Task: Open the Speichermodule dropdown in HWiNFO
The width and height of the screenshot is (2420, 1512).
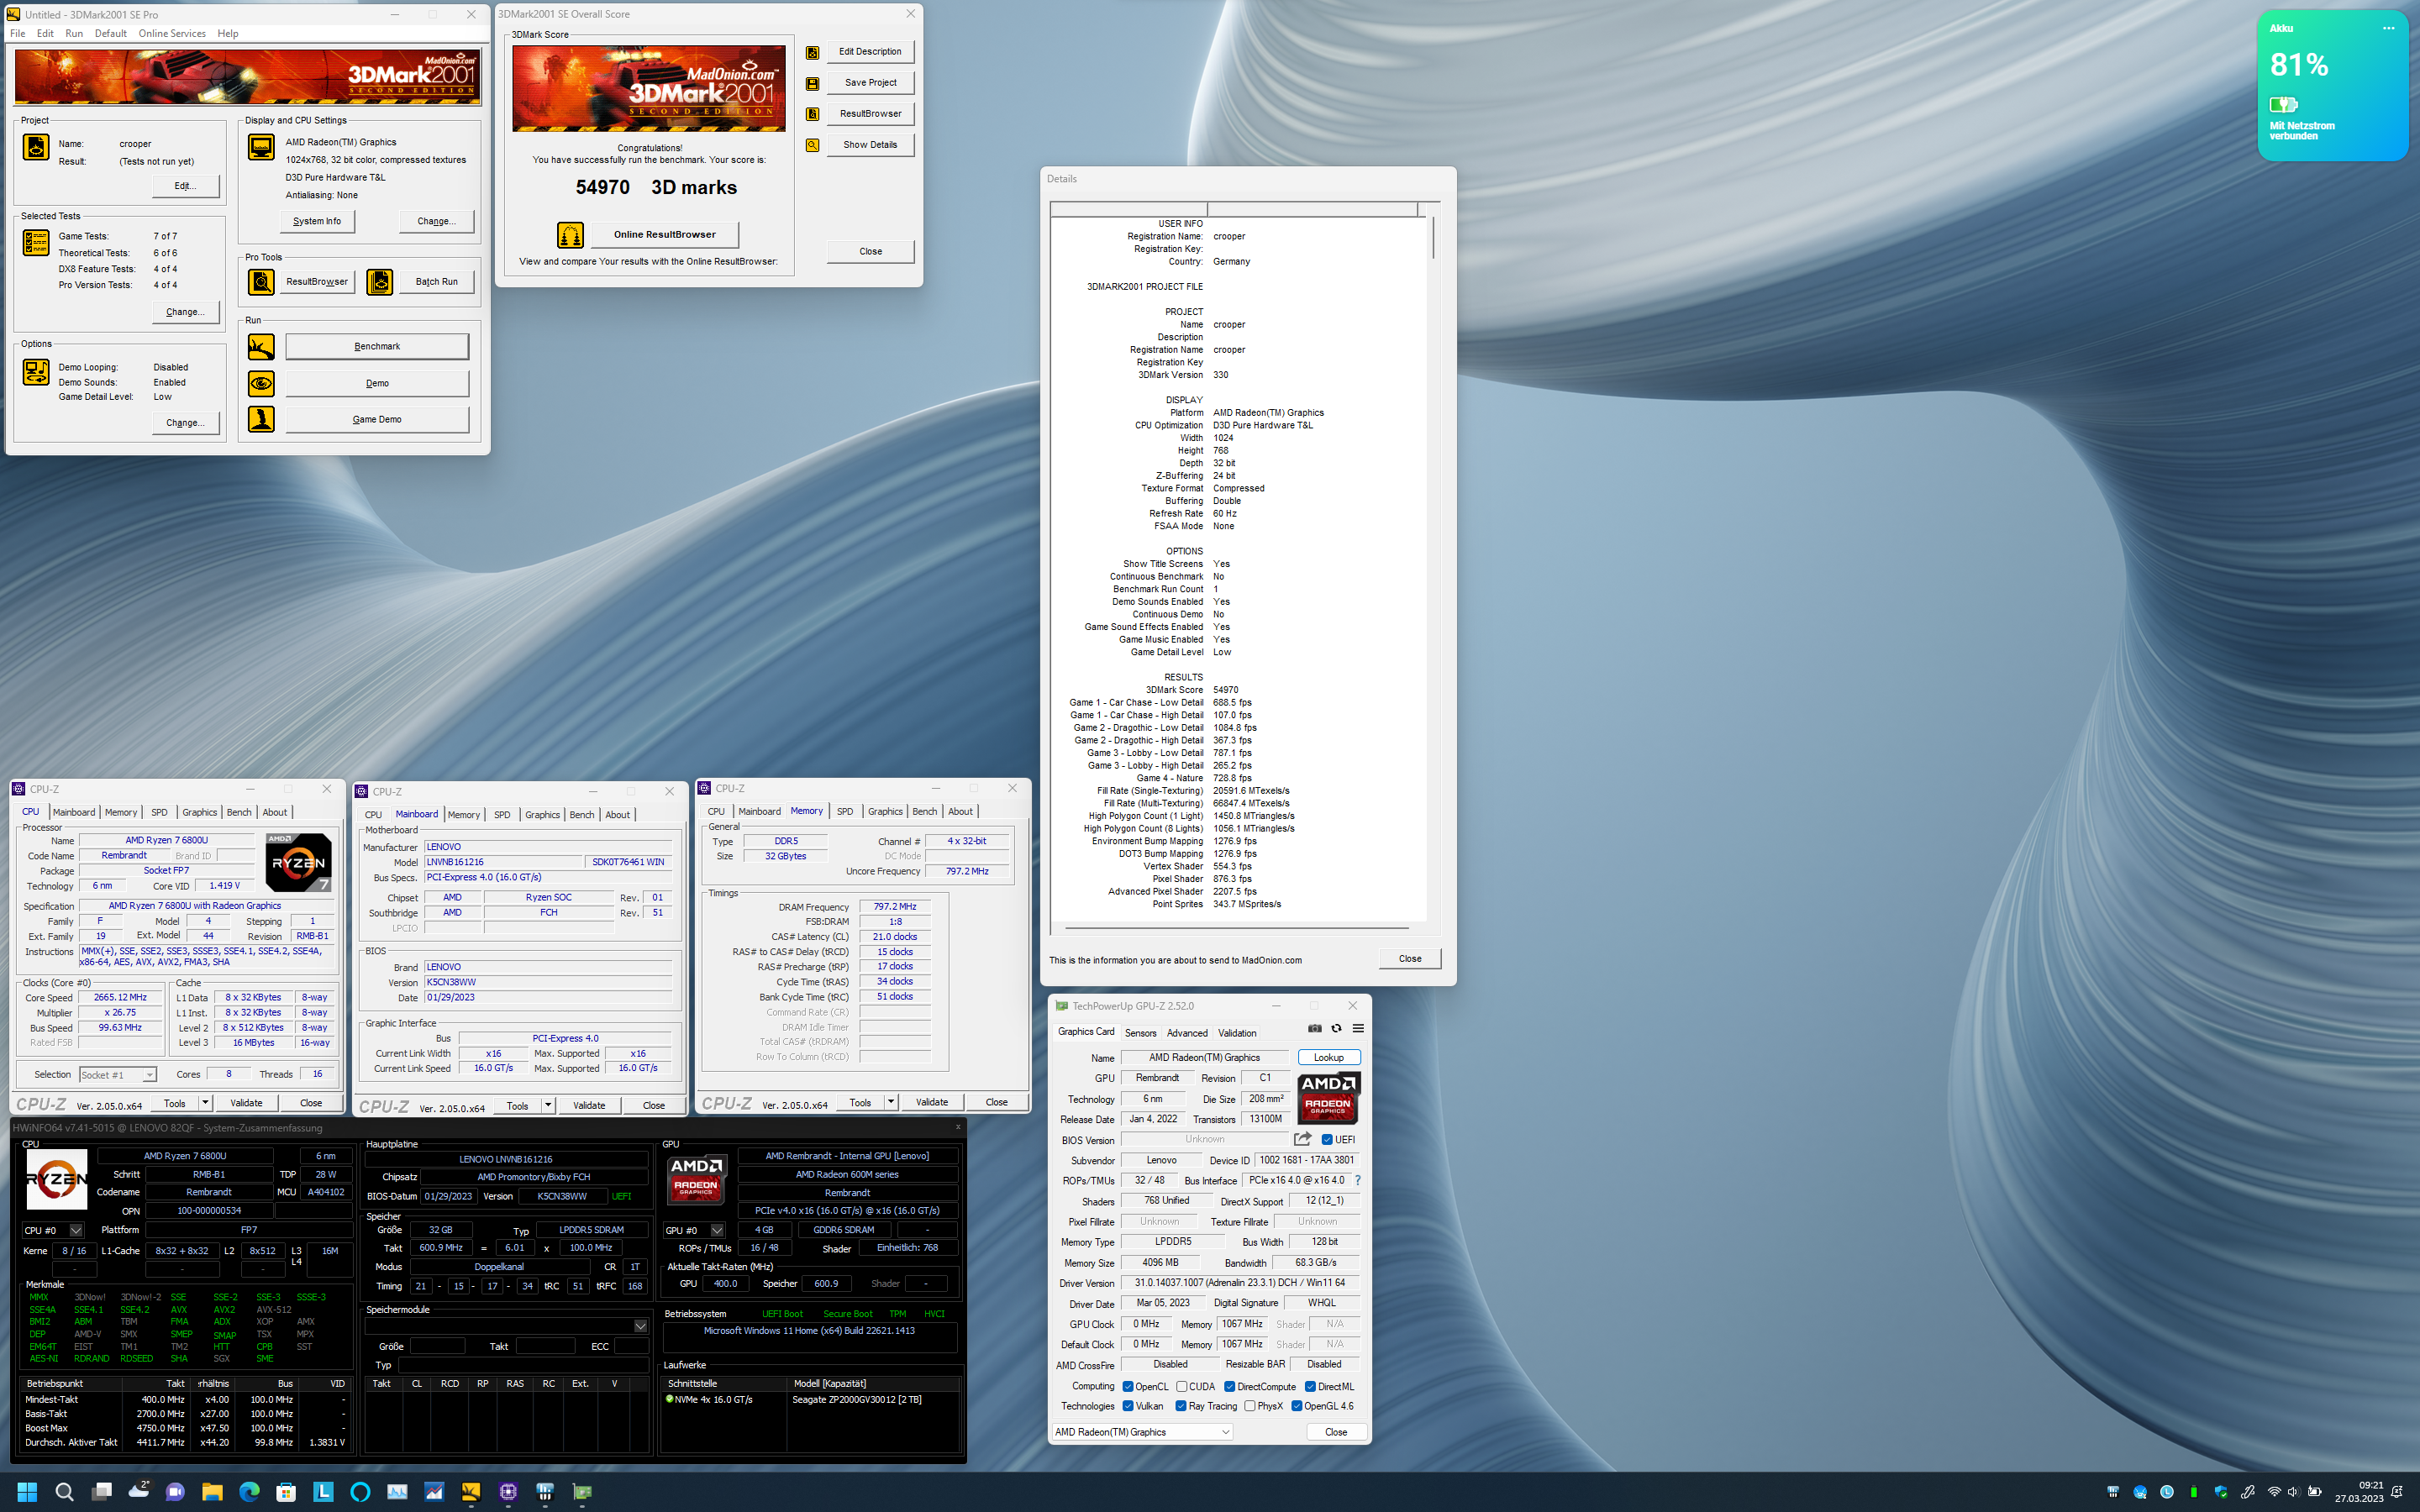Action: (506, 1326)
